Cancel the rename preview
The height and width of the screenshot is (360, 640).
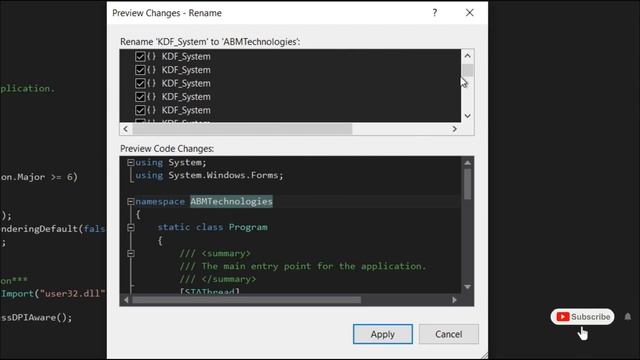point(449,334)
